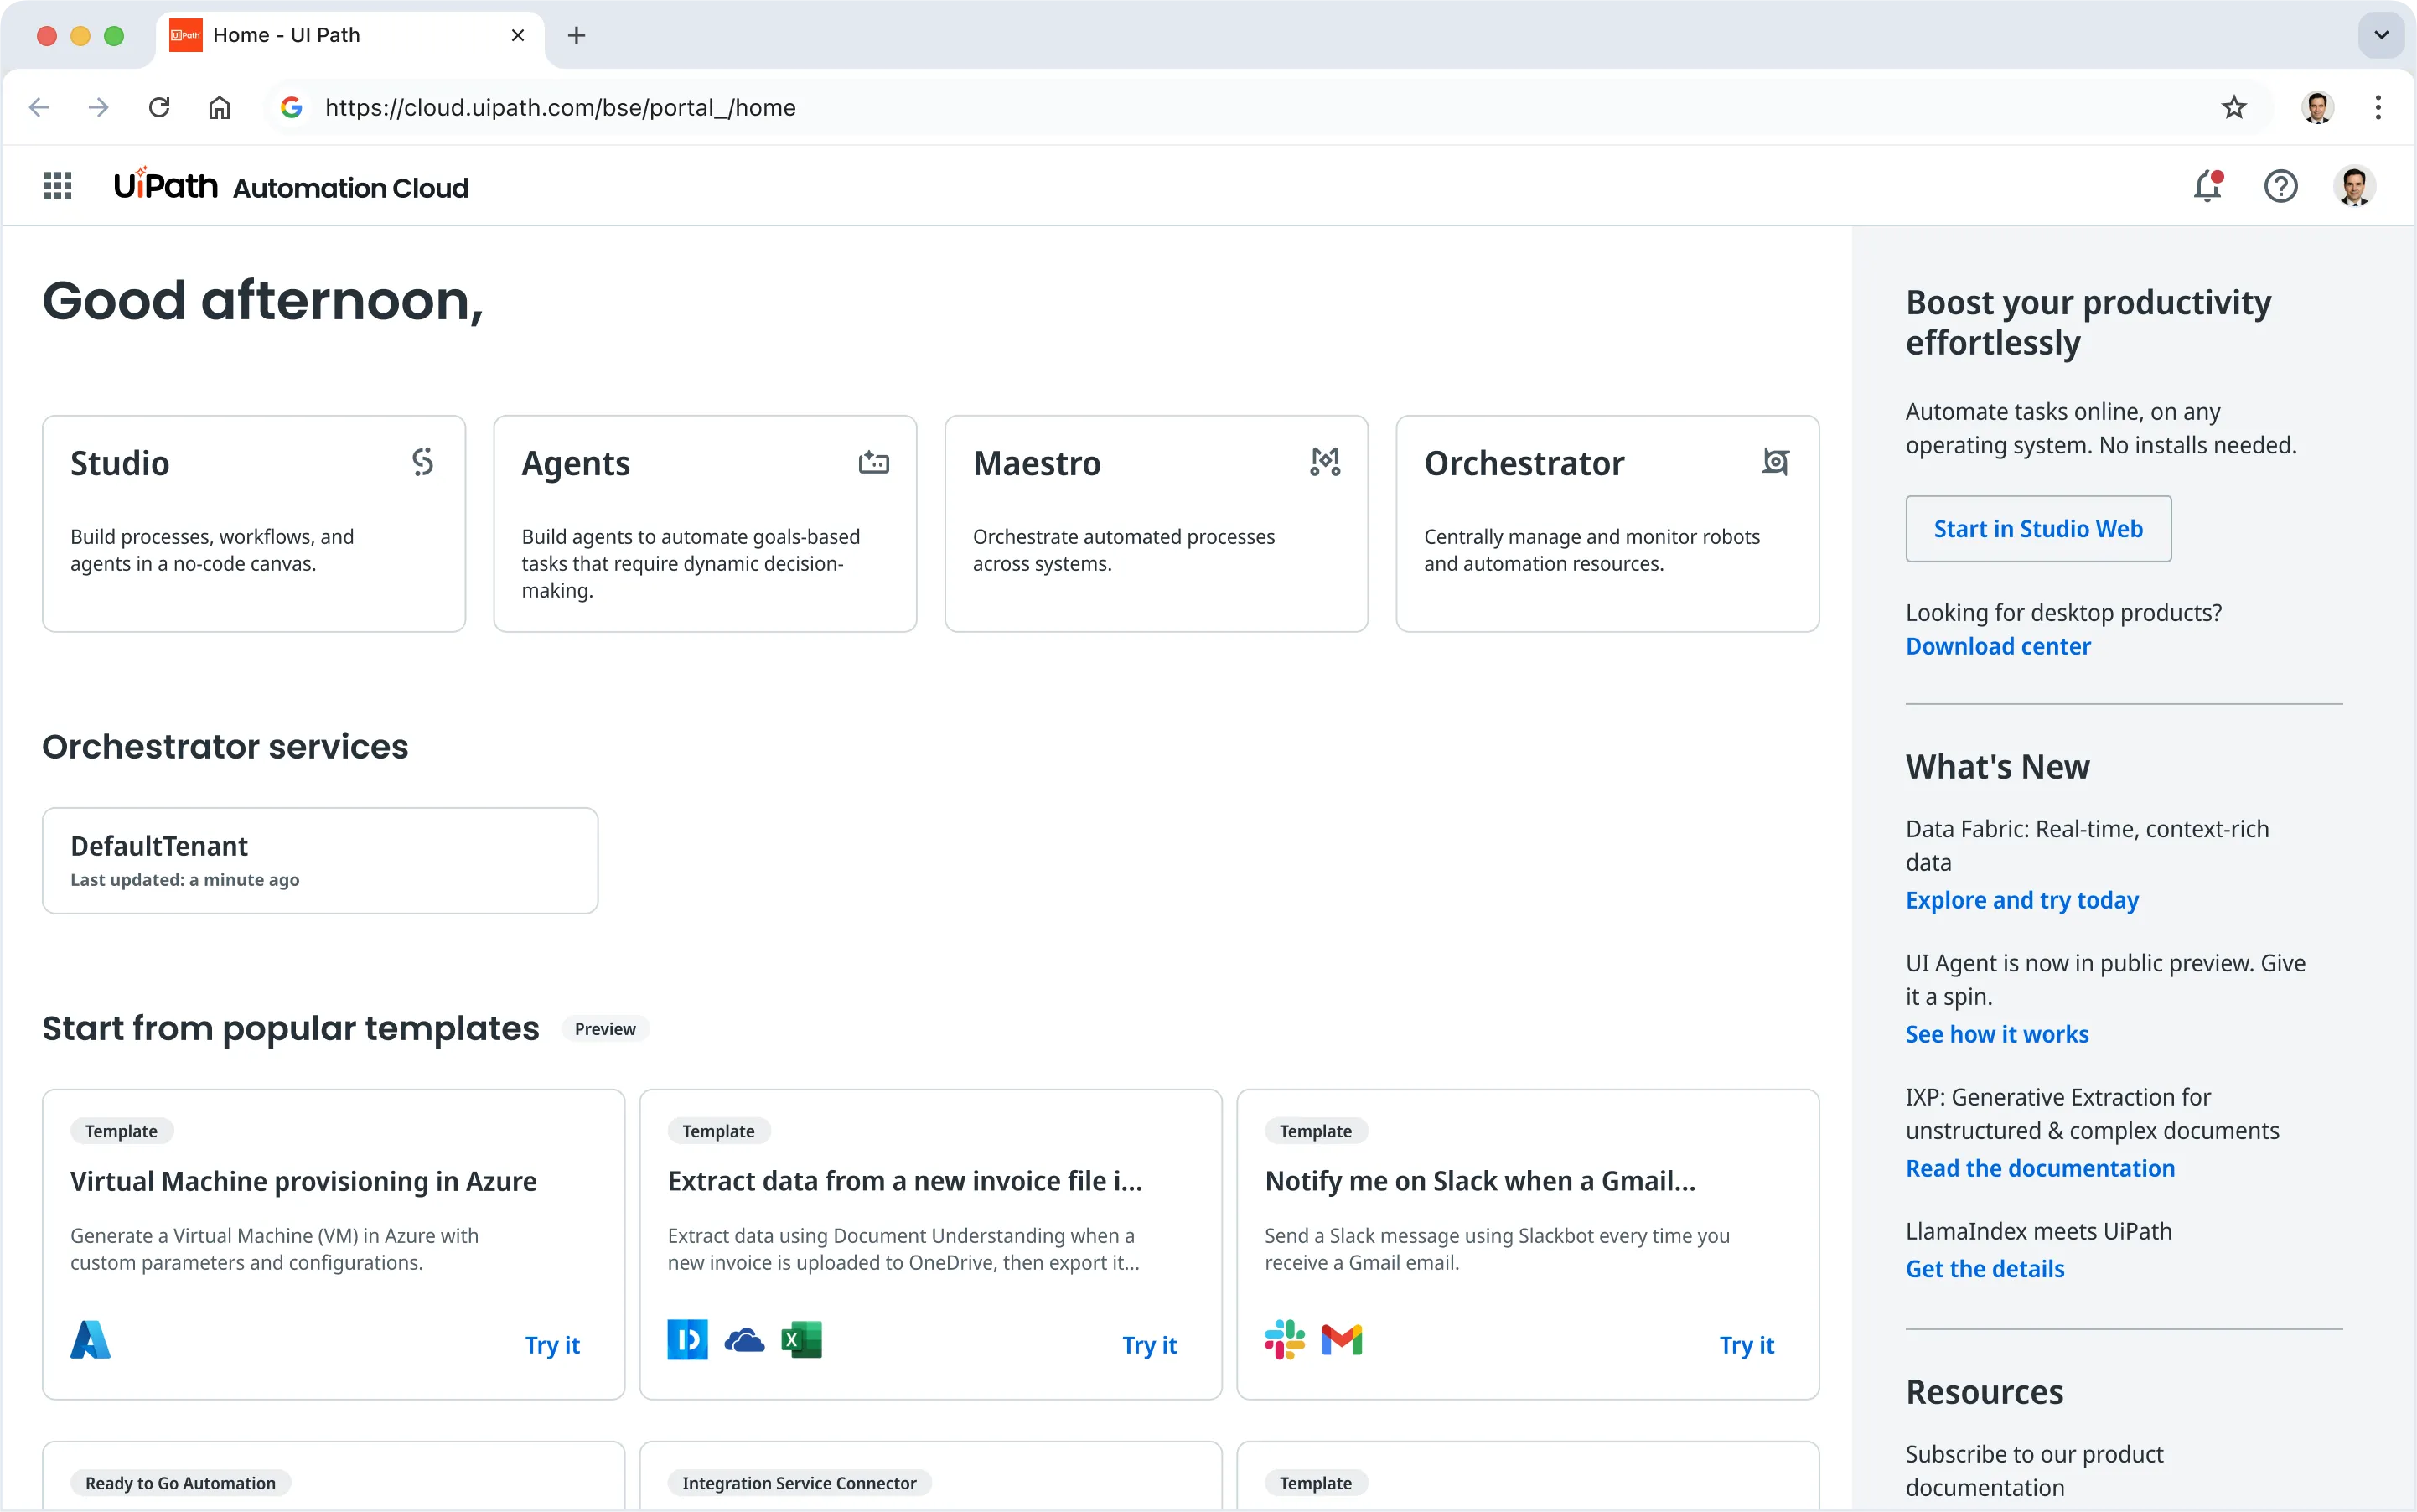Click the Azure logo icon

pos(90,1340)
